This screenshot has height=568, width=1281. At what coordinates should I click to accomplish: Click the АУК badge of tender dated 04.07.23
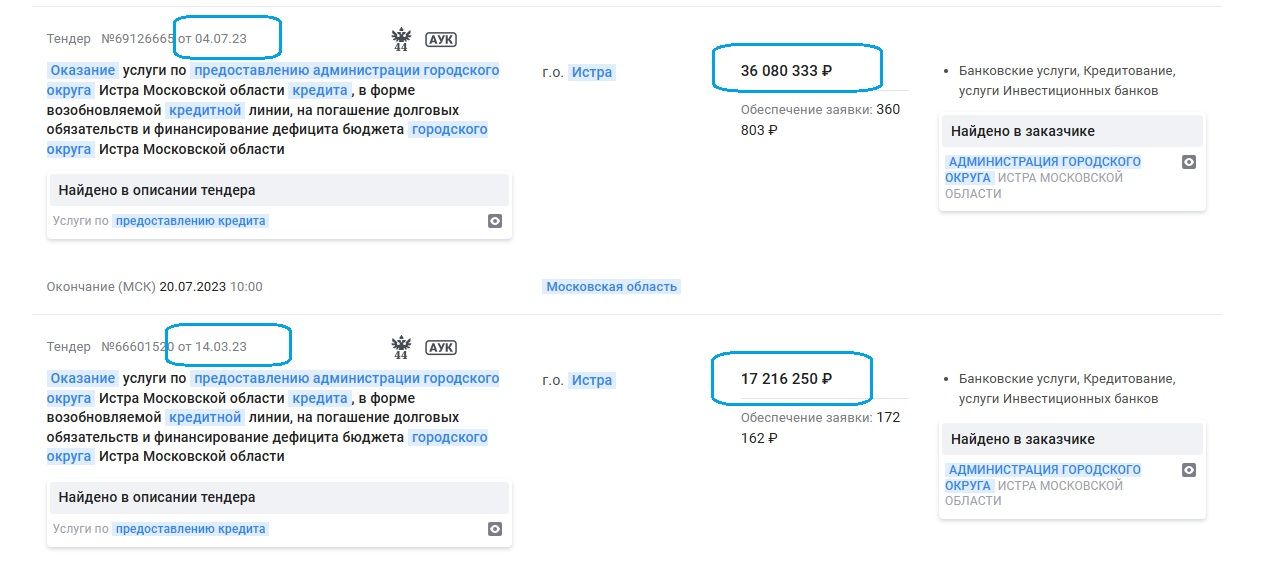(441, 40)
